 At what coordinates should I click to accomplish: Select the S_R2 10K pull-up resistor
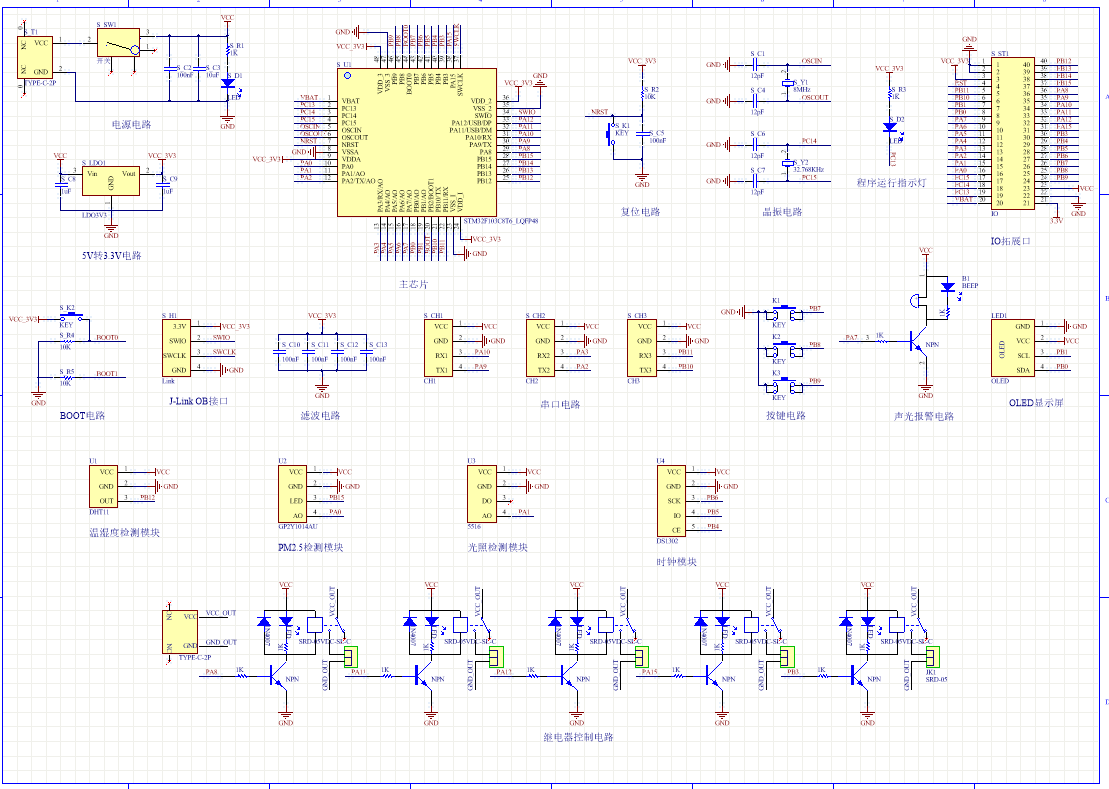coord(643,93)
